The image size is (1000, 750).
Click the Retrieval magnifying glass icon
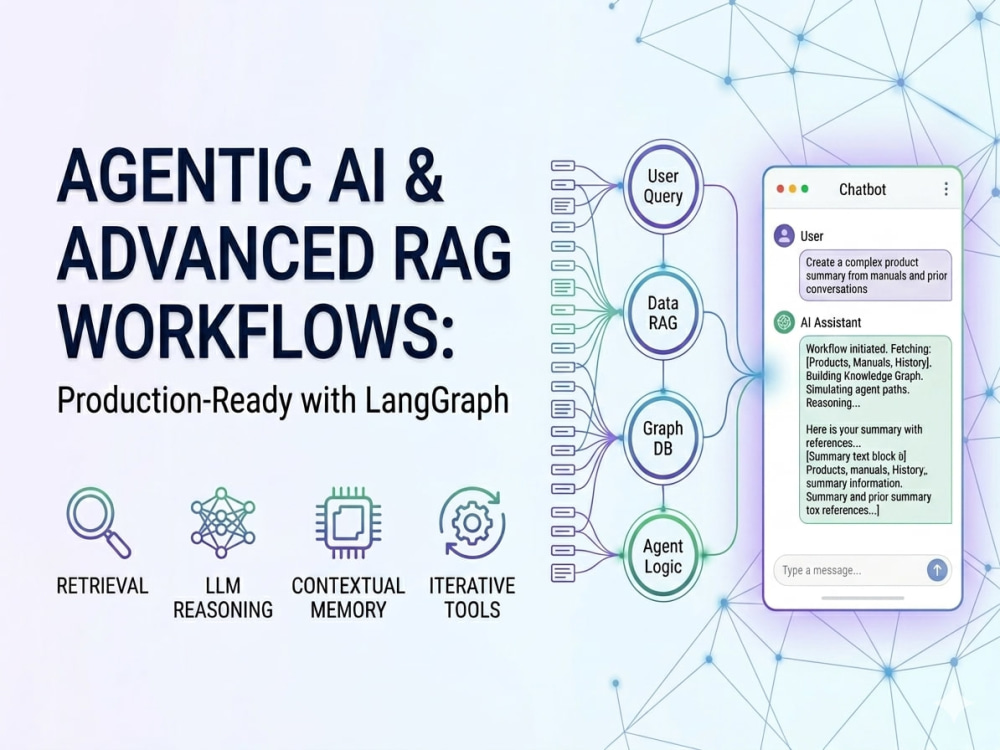click(98, 522)
